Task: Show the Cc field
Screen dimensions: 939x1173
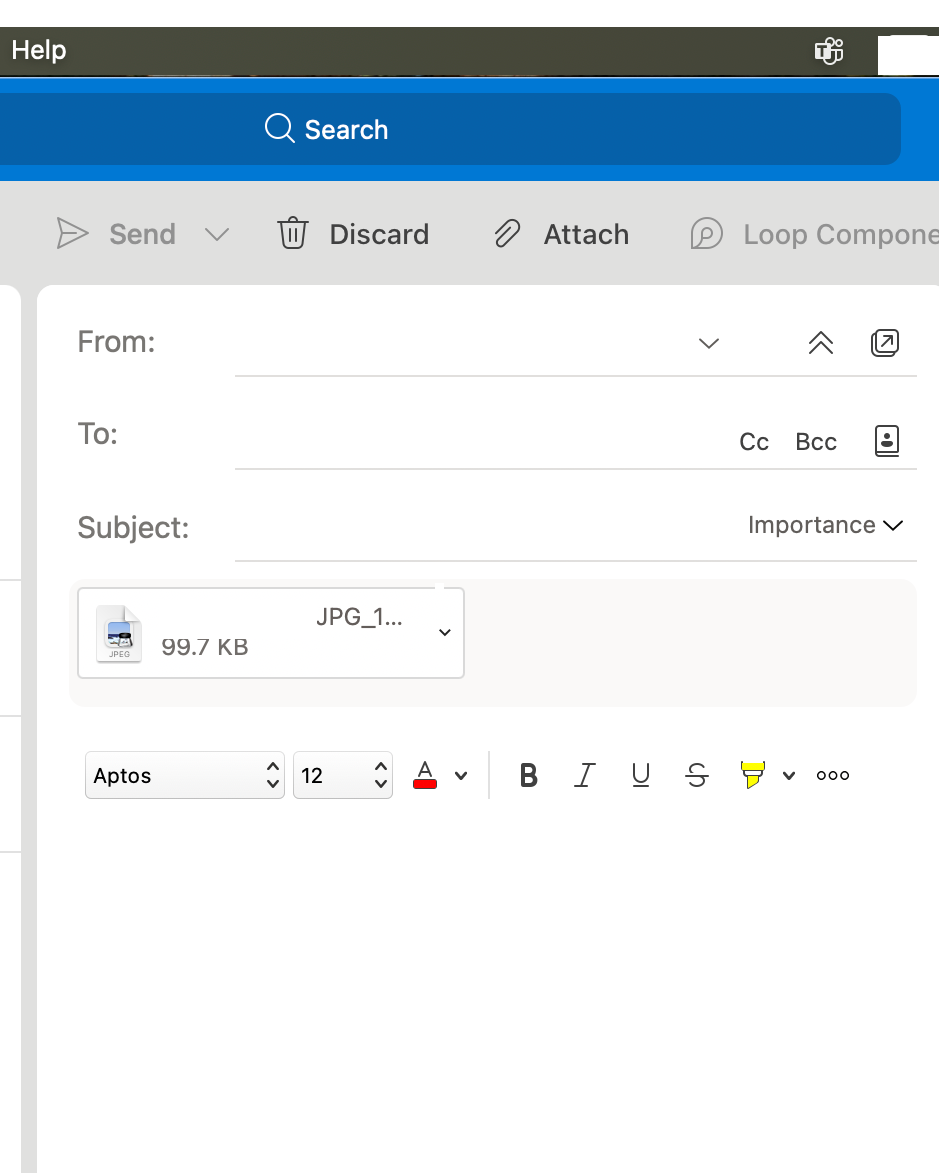Action: tap(754, 442)
